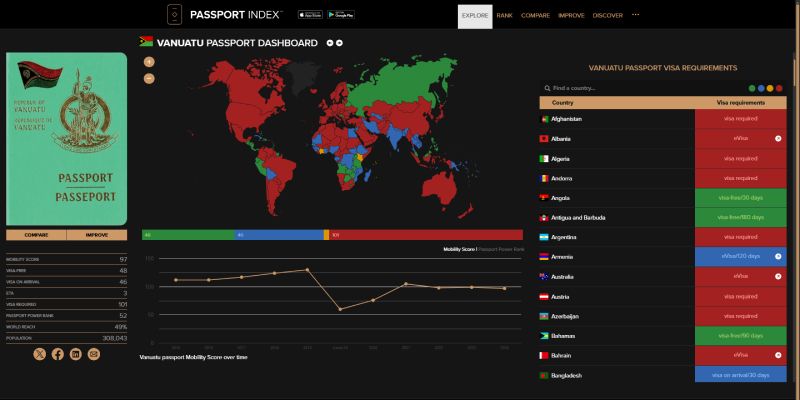800x400 pixels.
Task: Click lowest data point on chart
Action: click(x=340, y=309)
